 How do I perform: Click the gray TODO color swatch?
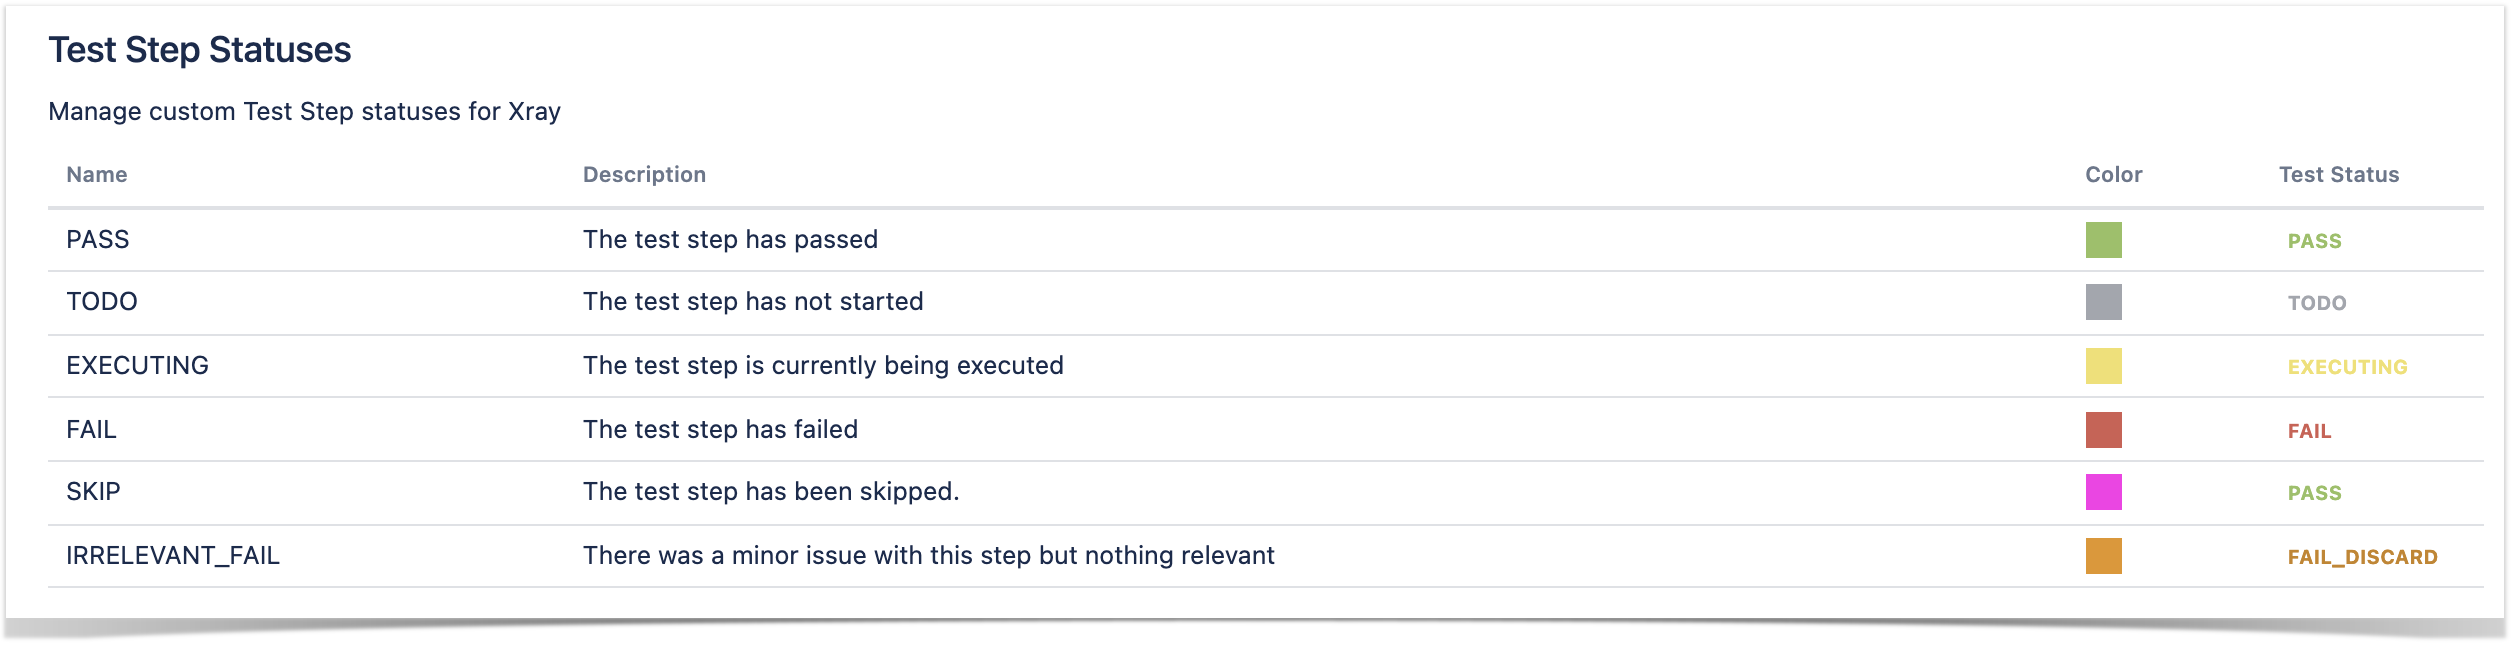[x=2103, y=302]
